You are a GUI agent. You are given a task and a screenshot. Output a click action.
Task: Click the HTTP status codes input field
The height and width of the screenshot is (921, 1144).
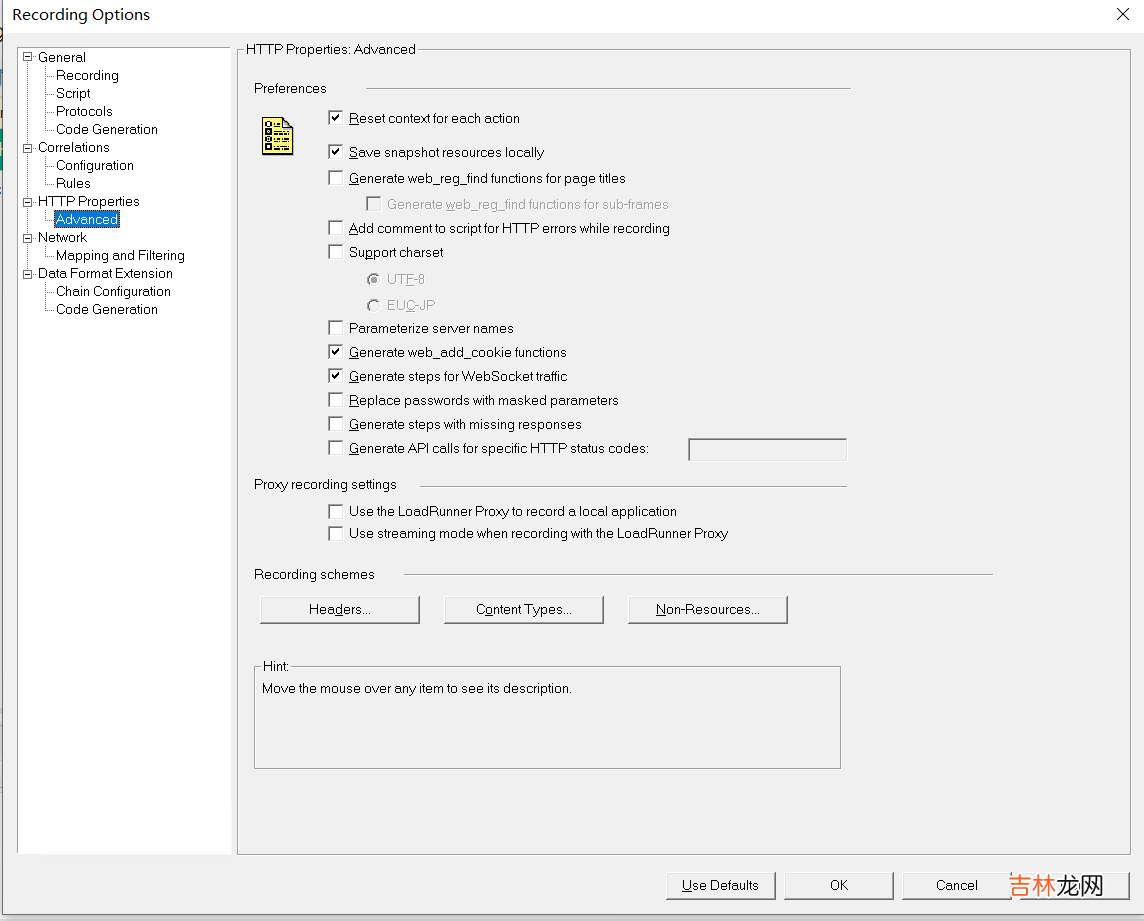767,449
